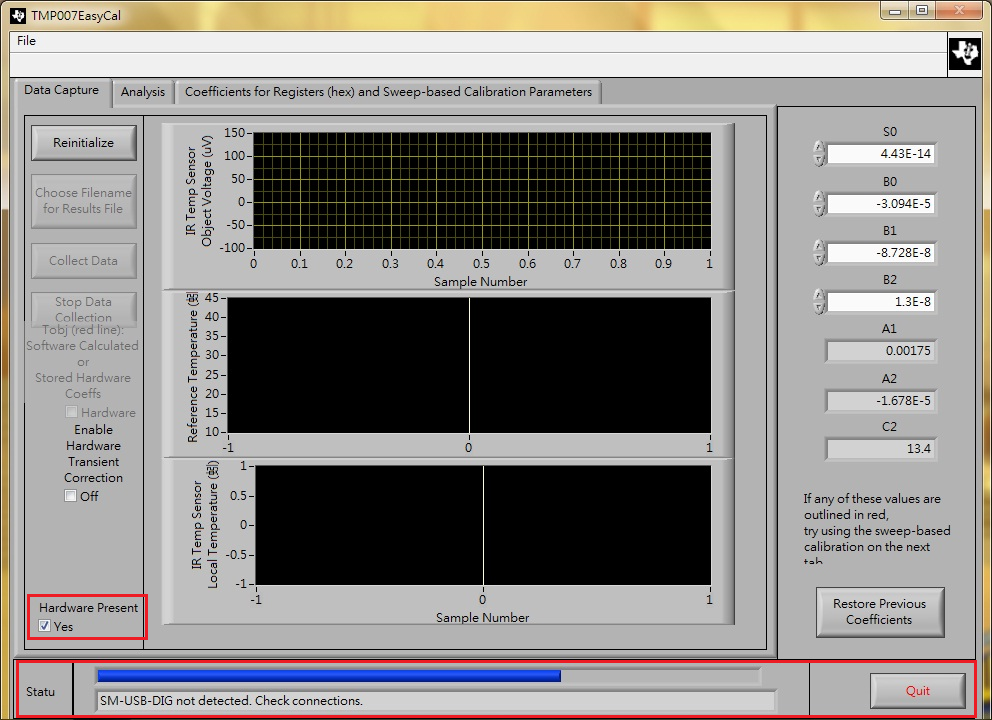The height and width of the screenshot is (720, 992).
Task: Click the B2 value field 1.3E-8
Action: click(x=881, y=302)
